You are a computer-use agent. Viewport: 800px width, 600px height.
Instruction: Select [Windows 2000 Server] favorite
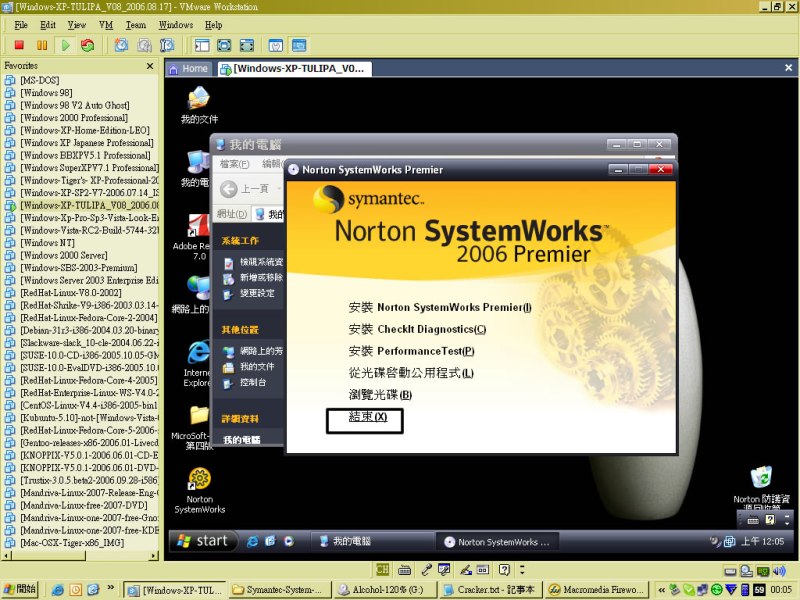click(64, 255)
